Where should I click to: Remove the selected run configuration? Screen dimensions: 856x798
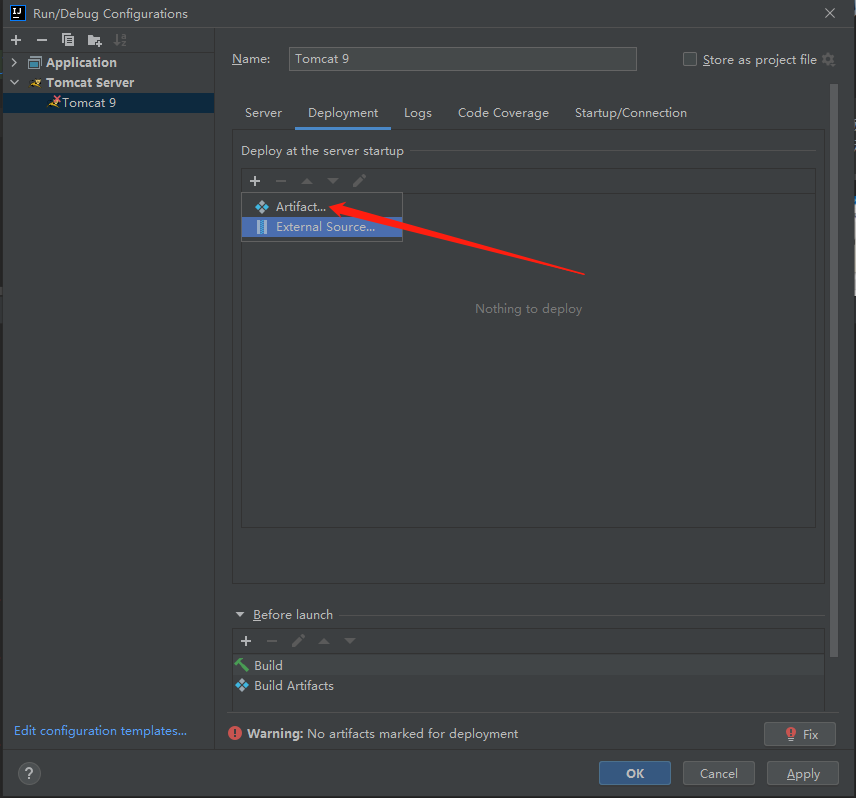tap(42, 40)
